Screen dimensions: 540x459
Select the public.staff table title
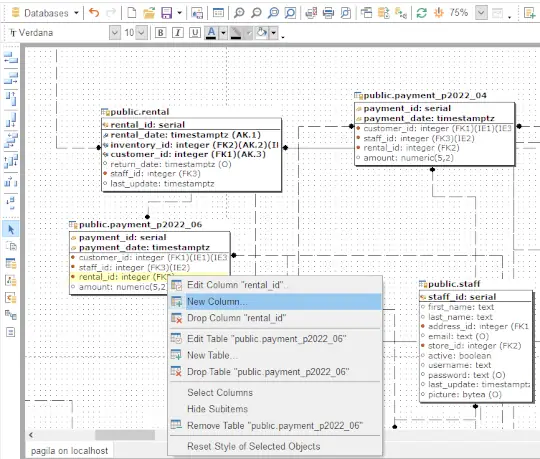tap(454, 284)
